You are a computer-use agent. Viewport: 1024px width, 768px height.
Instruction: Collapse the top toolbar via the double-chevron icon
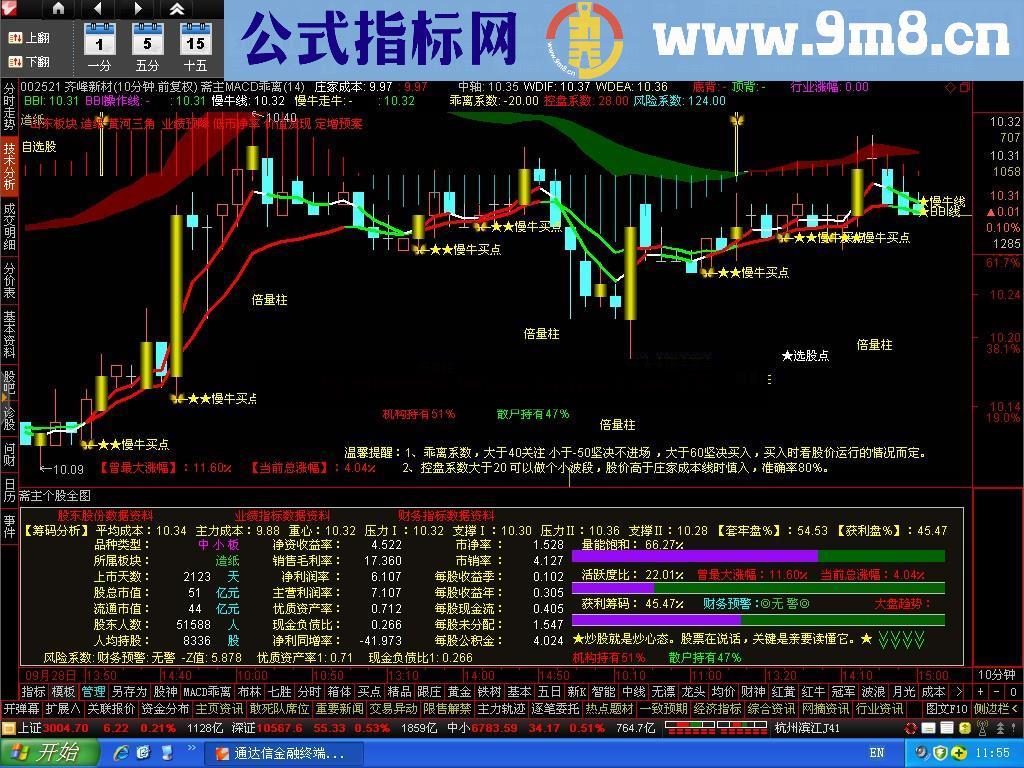(178, 9)
